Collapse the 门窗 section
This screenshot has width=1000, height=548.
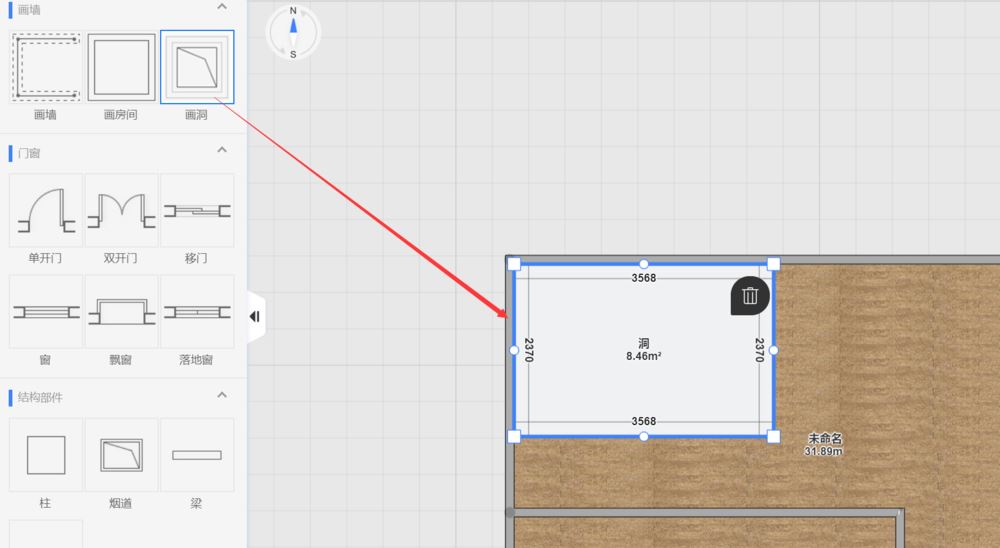click(x=222, y=151)
